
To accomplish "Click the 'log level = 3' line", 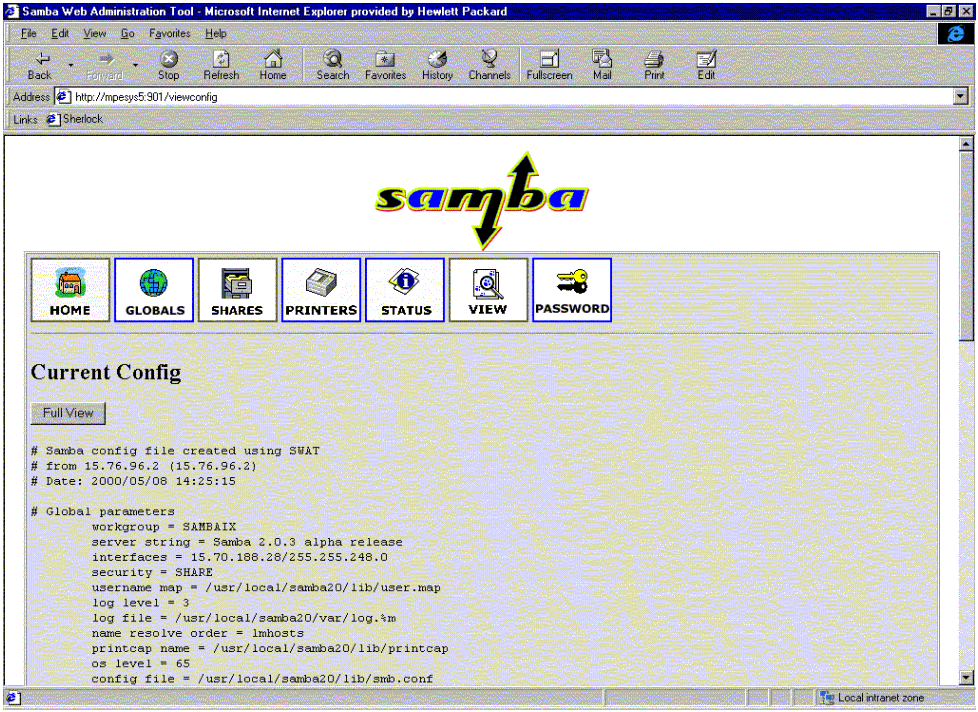I will [140, 603].
